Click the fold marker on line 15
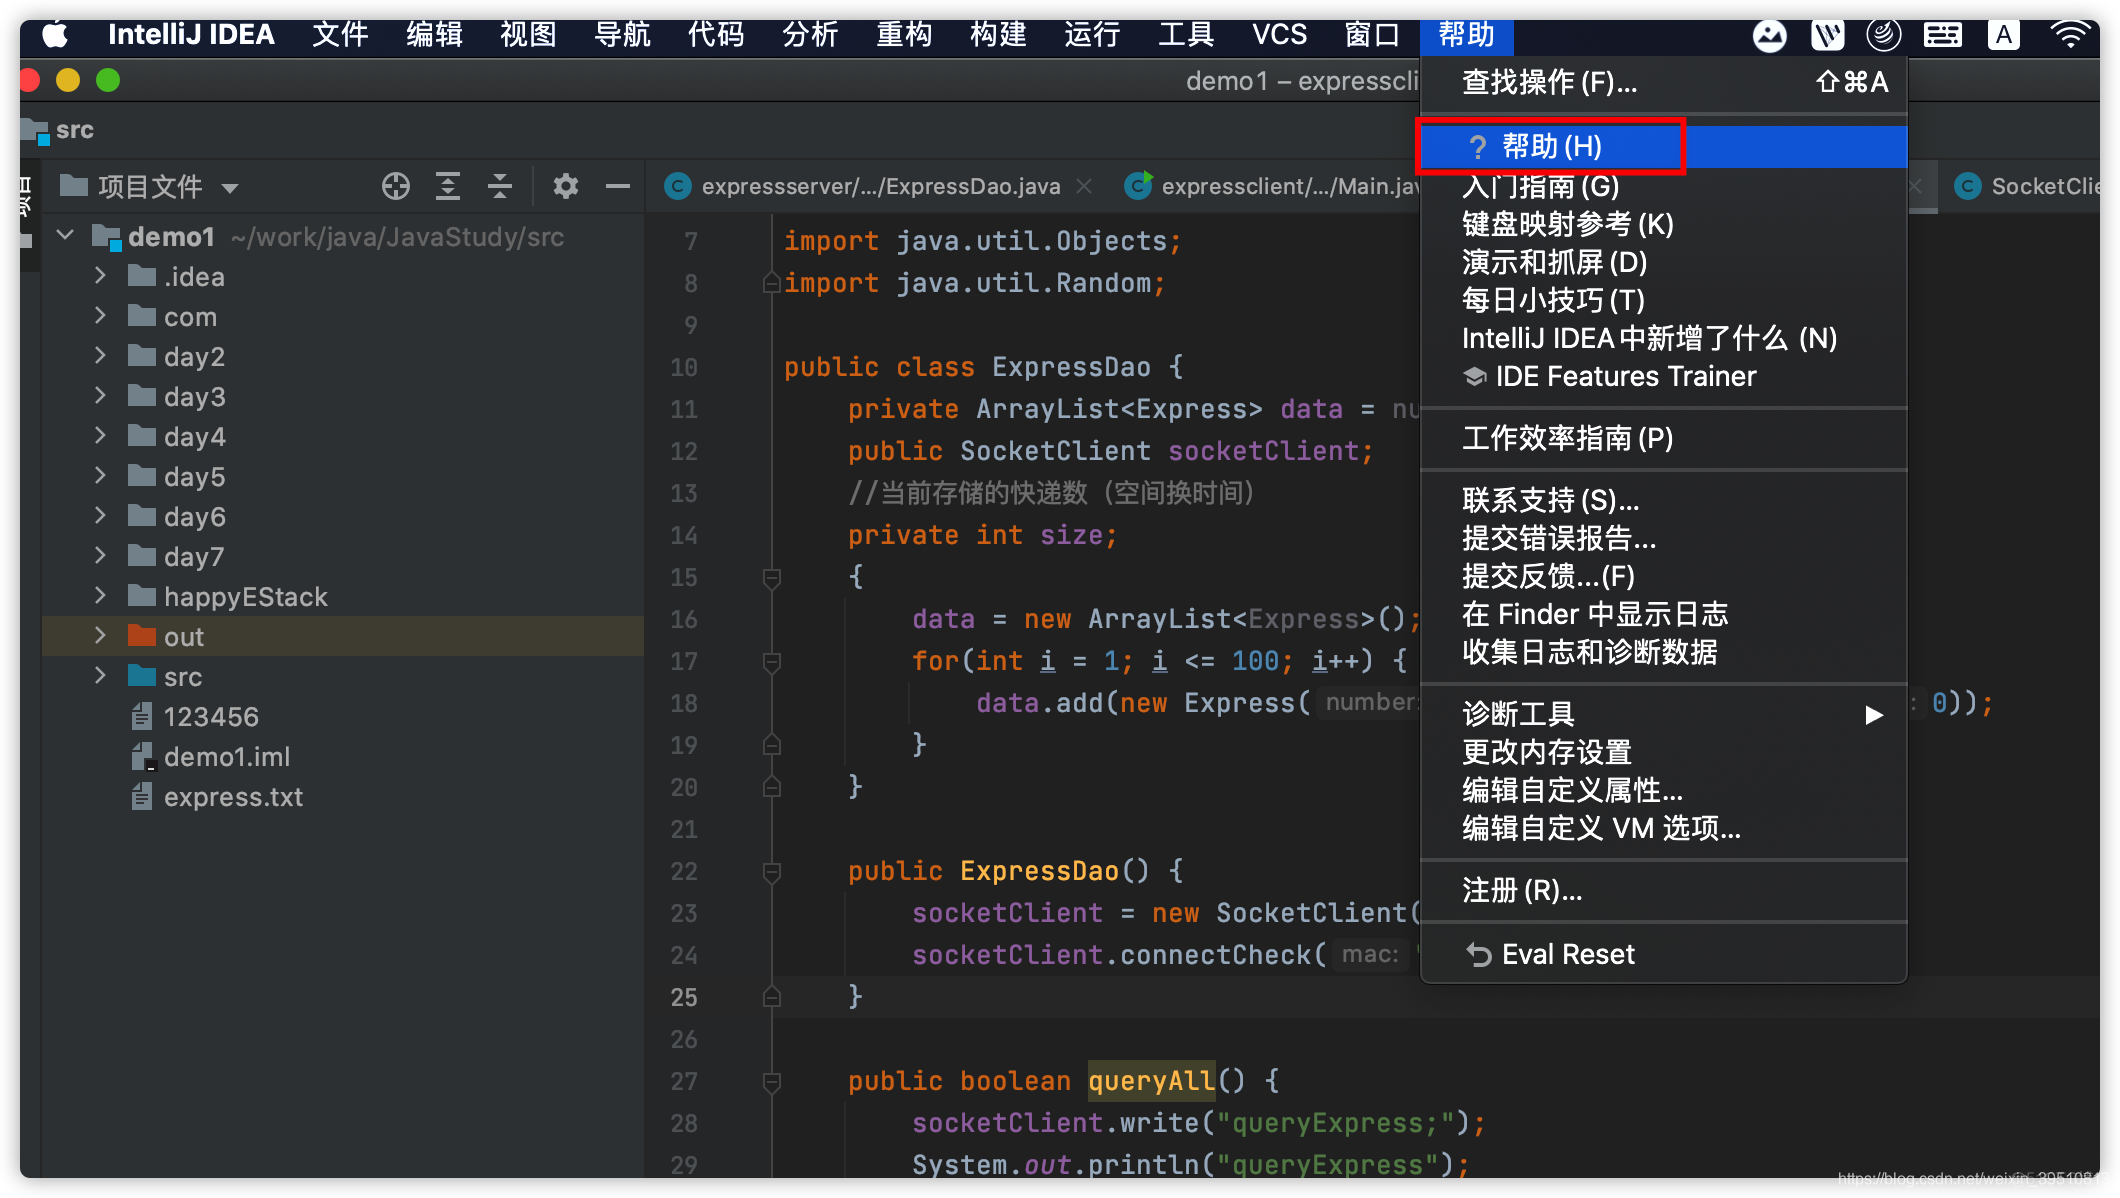 (771, 577)
